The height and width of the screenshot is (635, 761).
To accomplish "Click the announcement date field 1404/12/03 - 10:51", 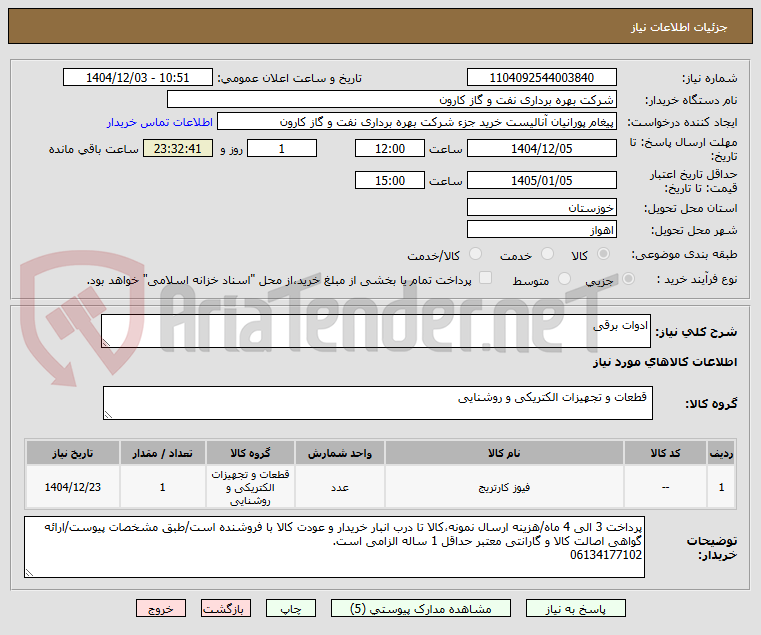I will click(138, 78).
